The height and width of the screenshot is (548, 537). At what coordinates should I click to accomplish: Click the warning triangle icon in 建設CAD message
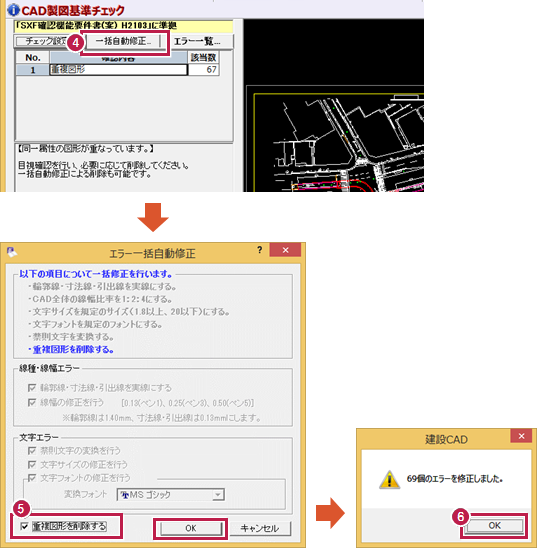point(390,480)
